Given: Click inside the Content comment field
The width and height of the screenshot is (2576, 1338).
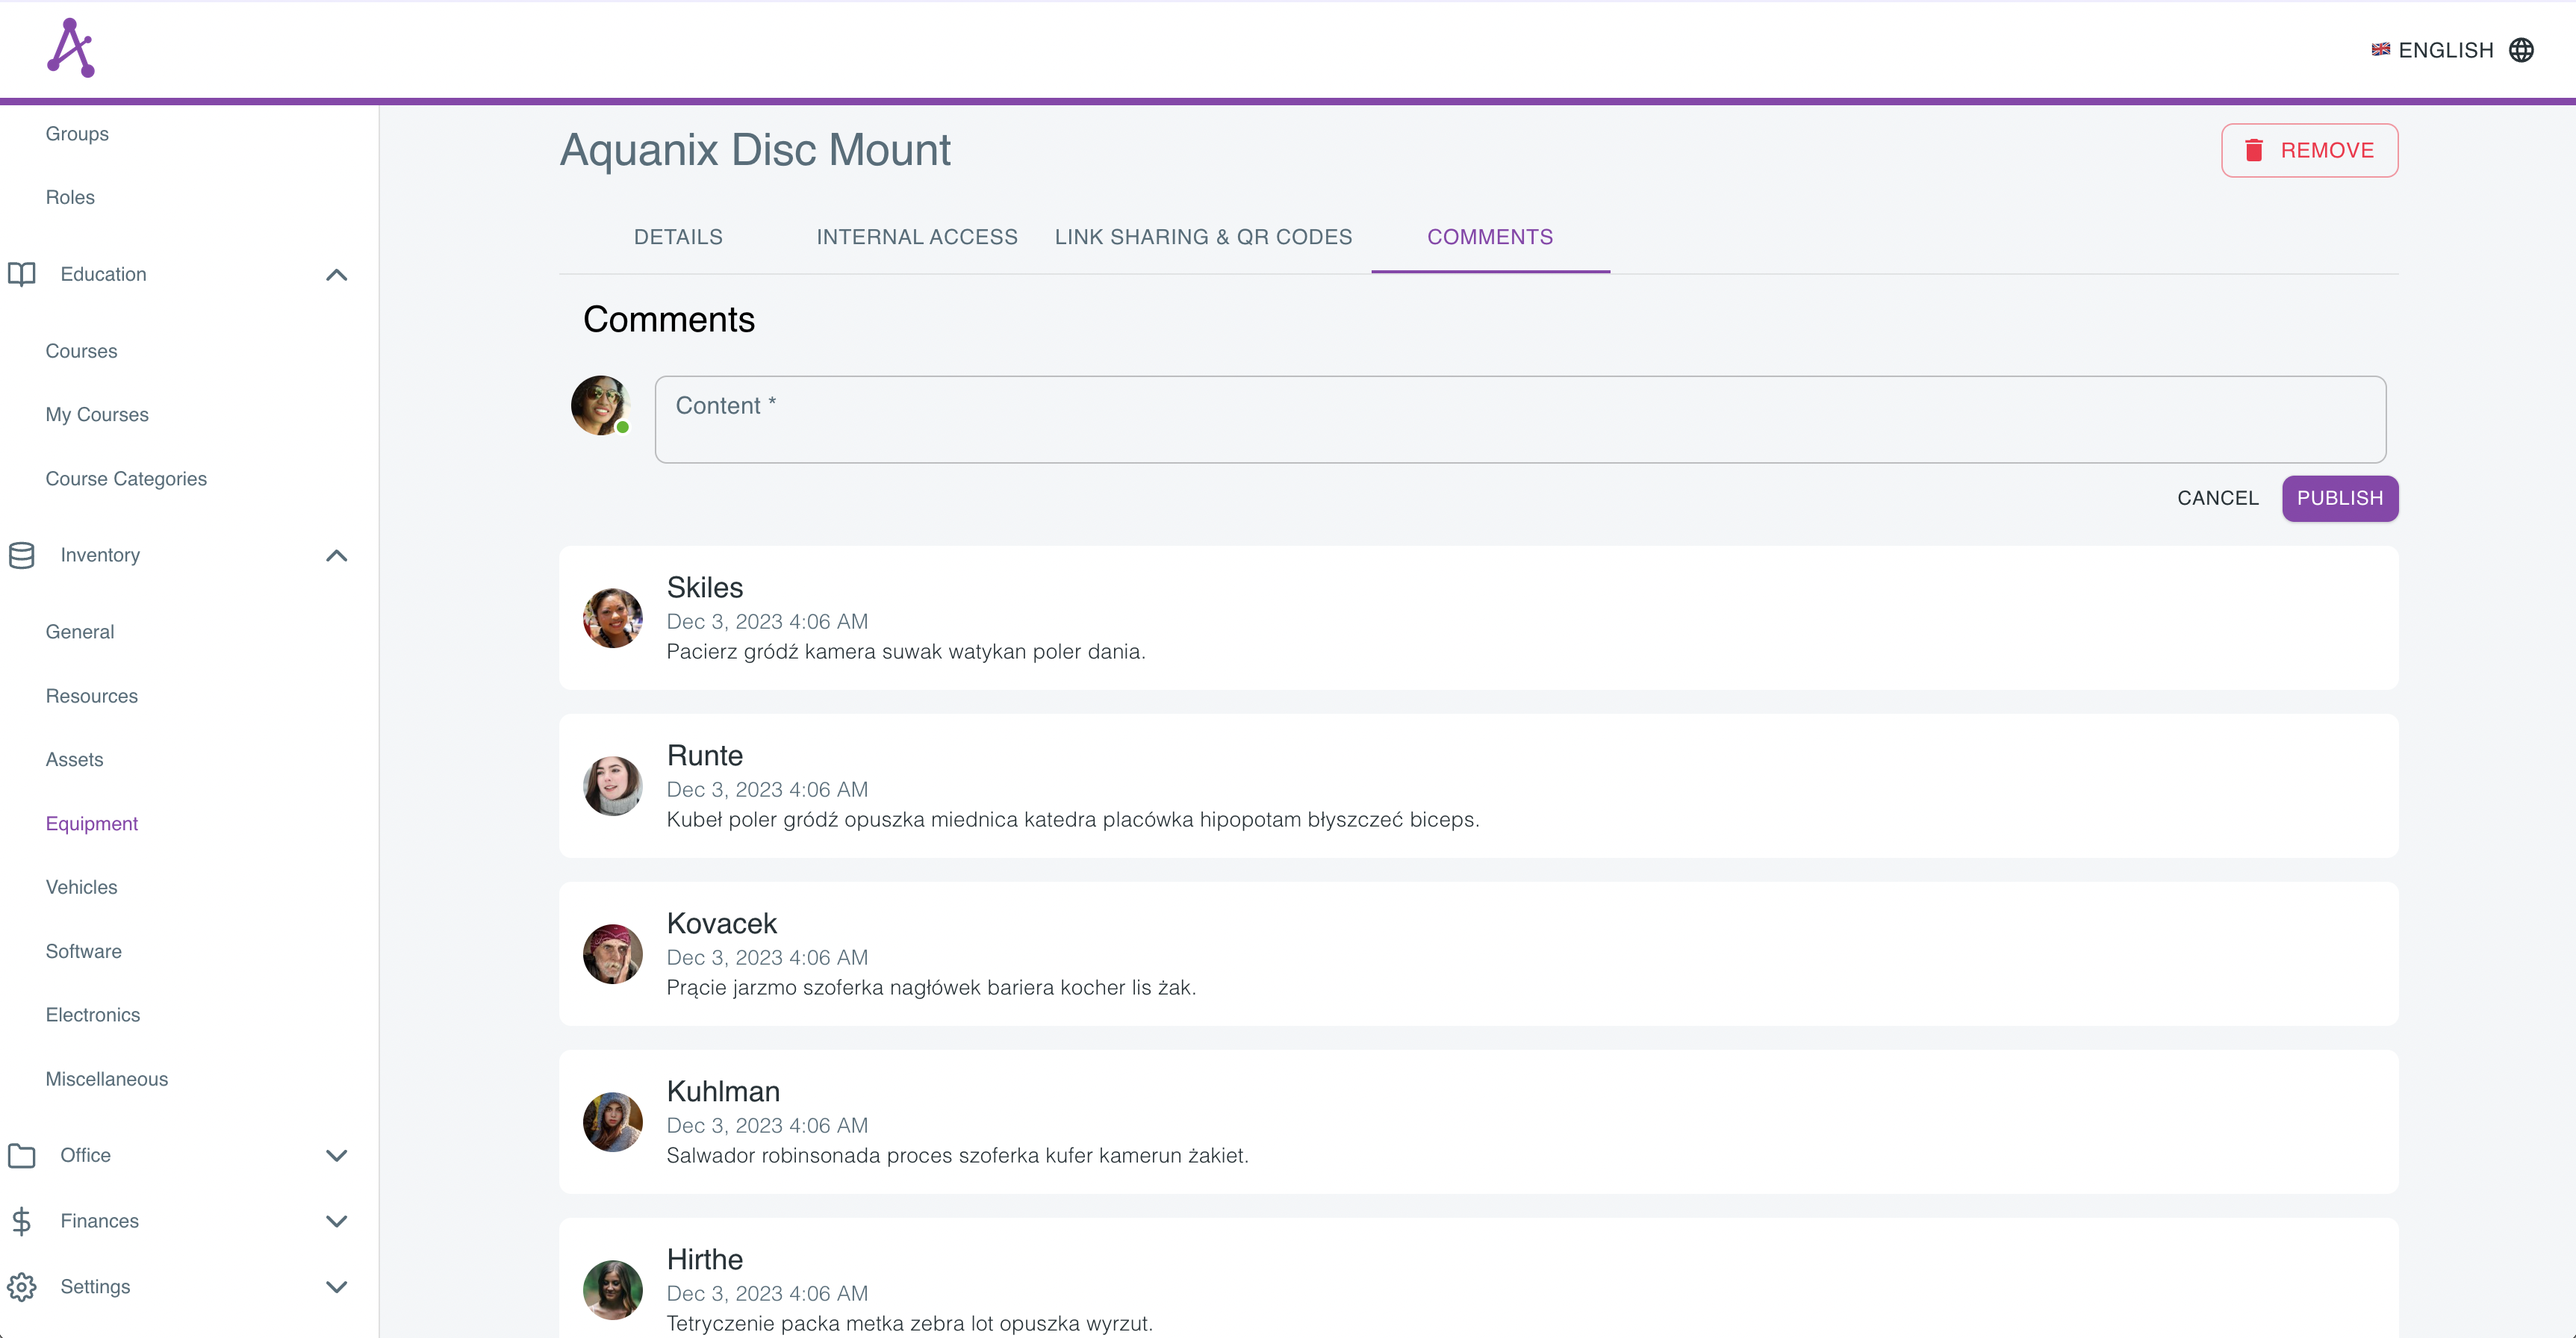Looking at the screenshot, I should tap(1500, 419).
